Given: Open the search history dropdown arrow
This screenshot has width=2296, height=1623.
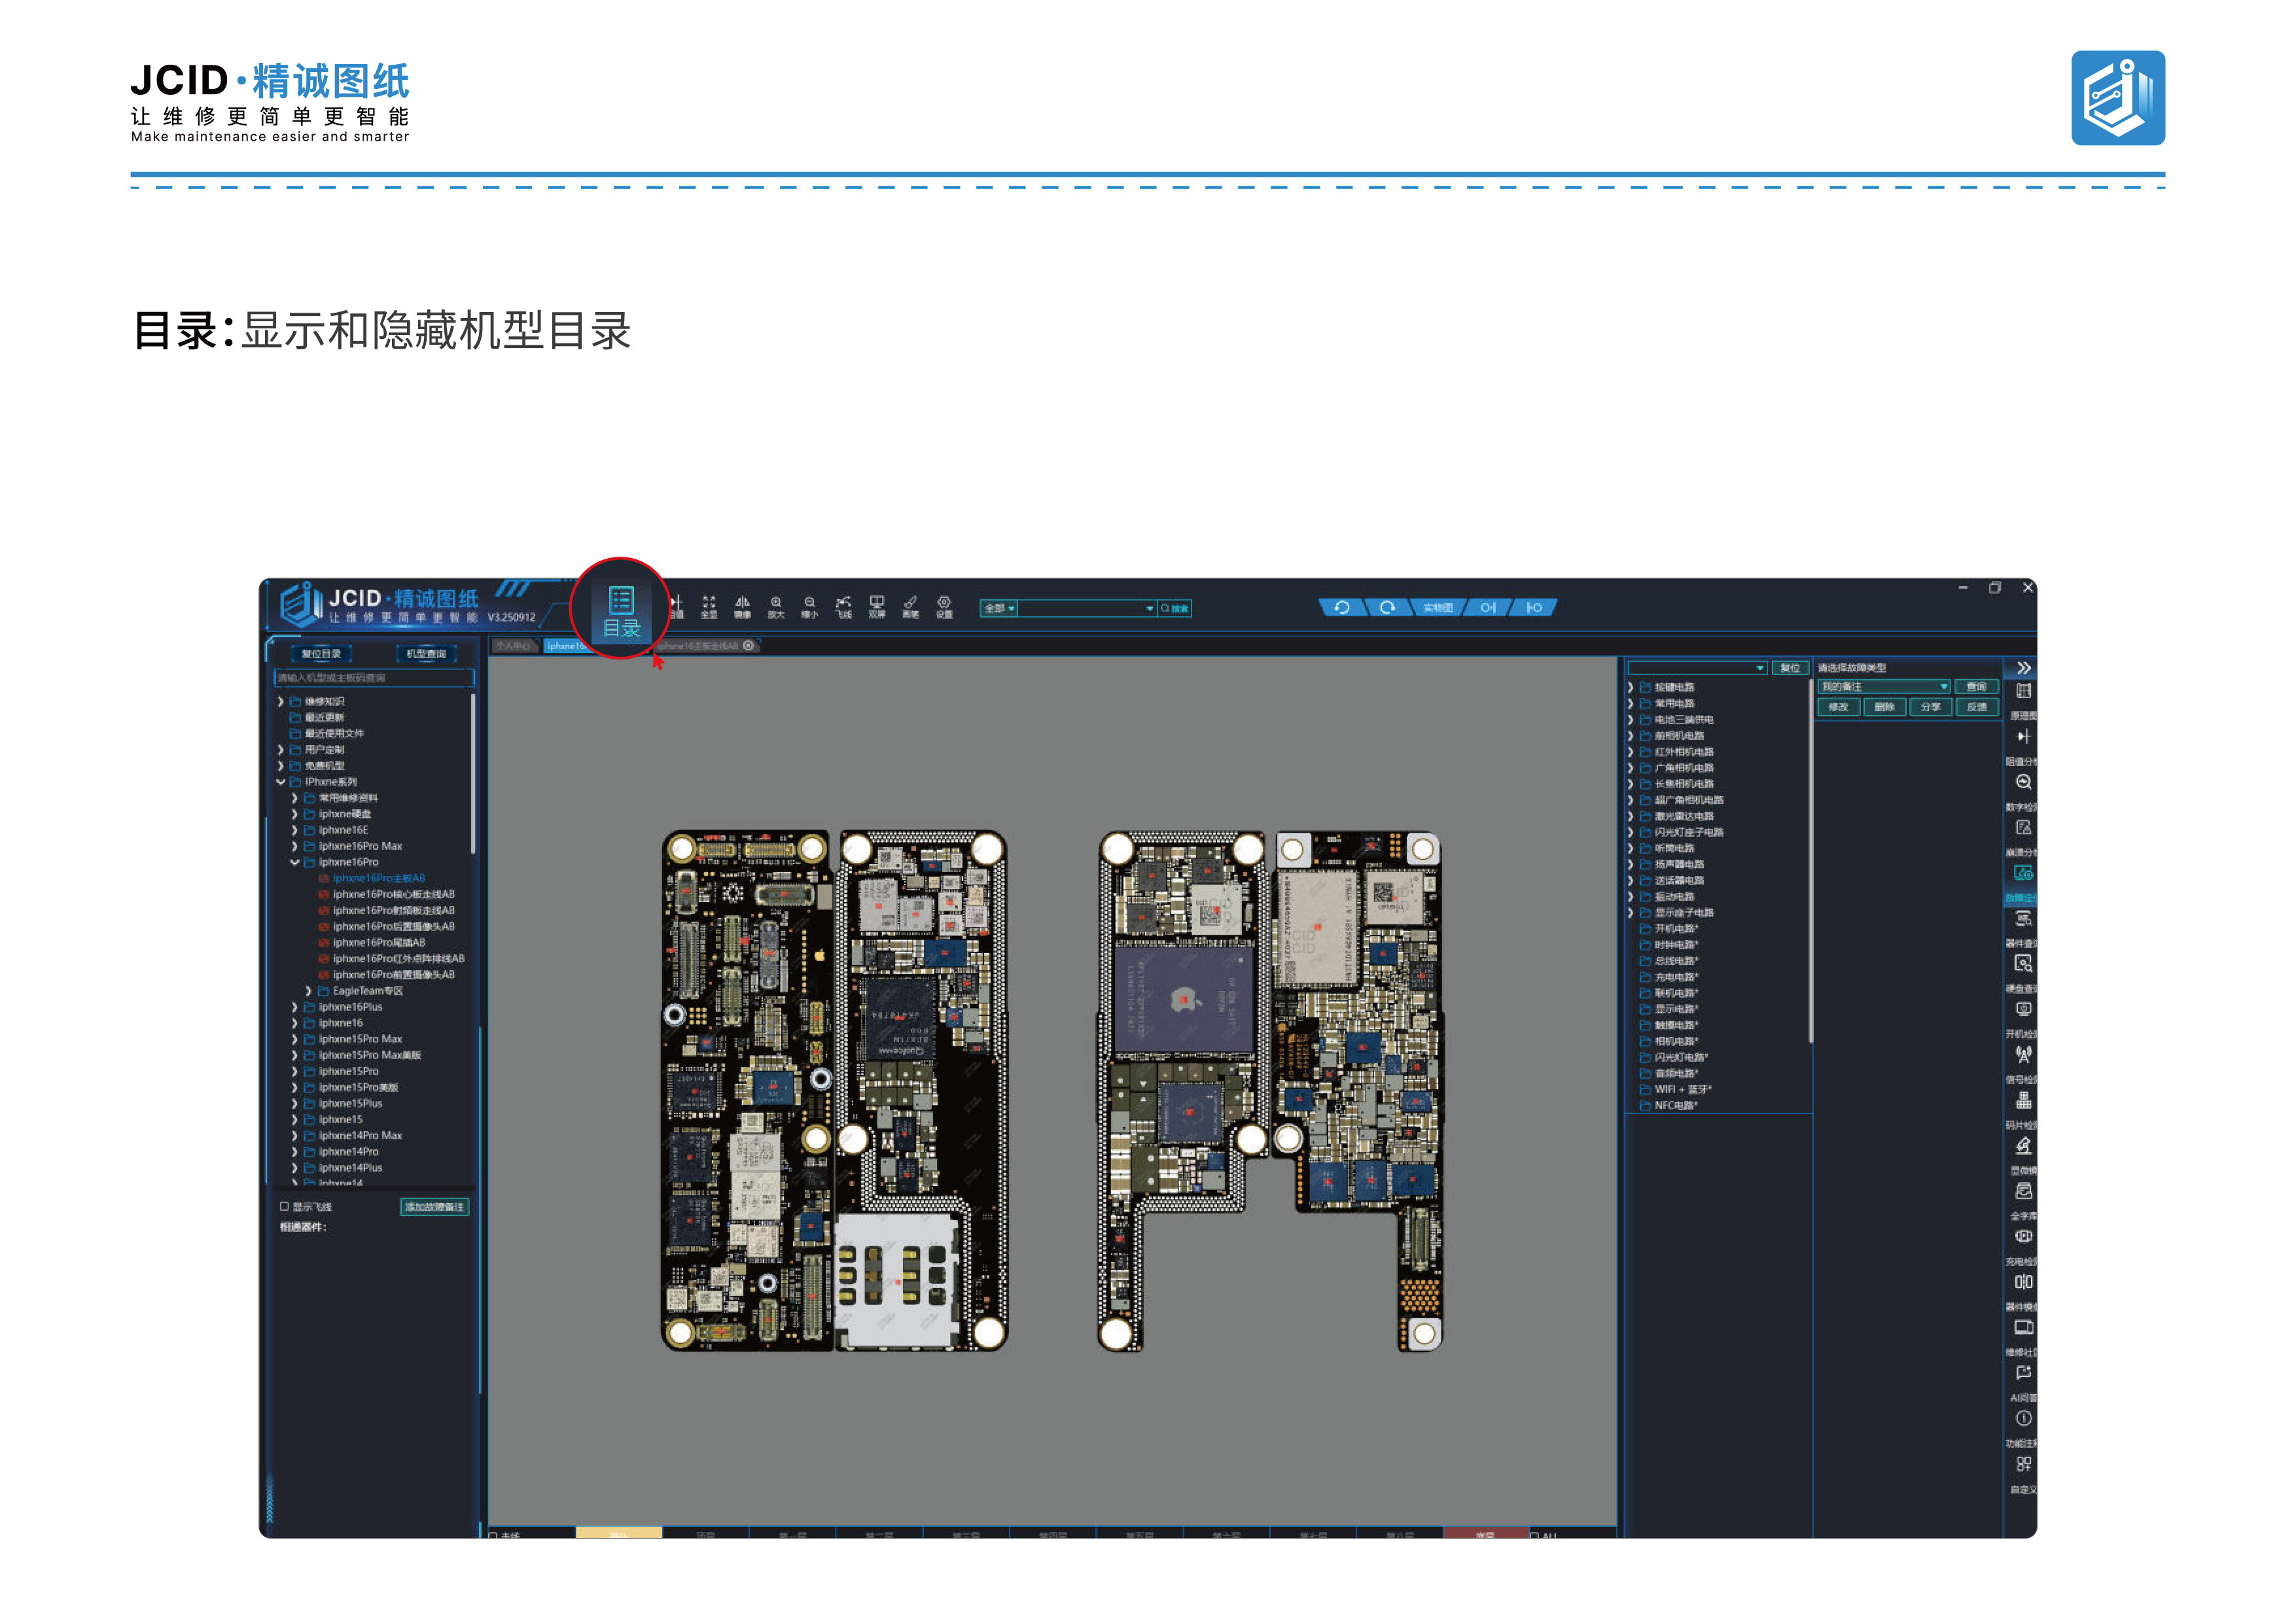Looking at the screenshot, I should [x=1149, y=608].
